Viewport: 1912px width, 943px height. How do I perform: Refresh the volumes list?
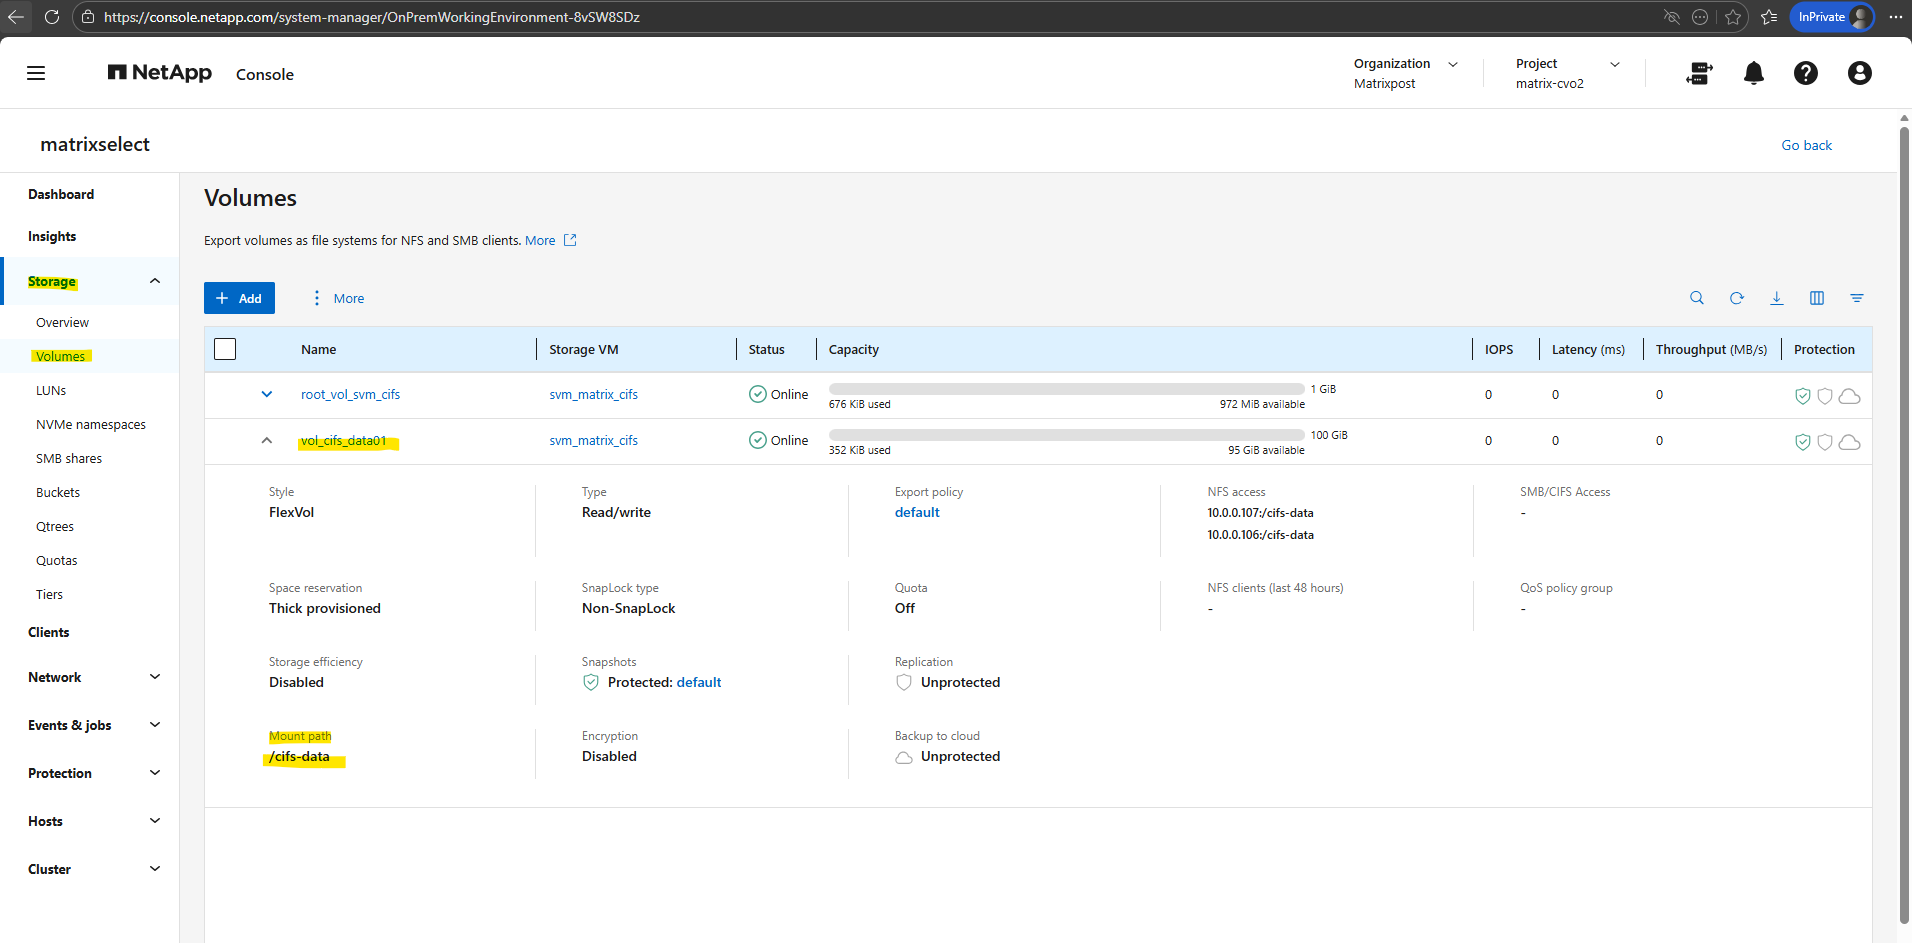[x=1736, y=298]
